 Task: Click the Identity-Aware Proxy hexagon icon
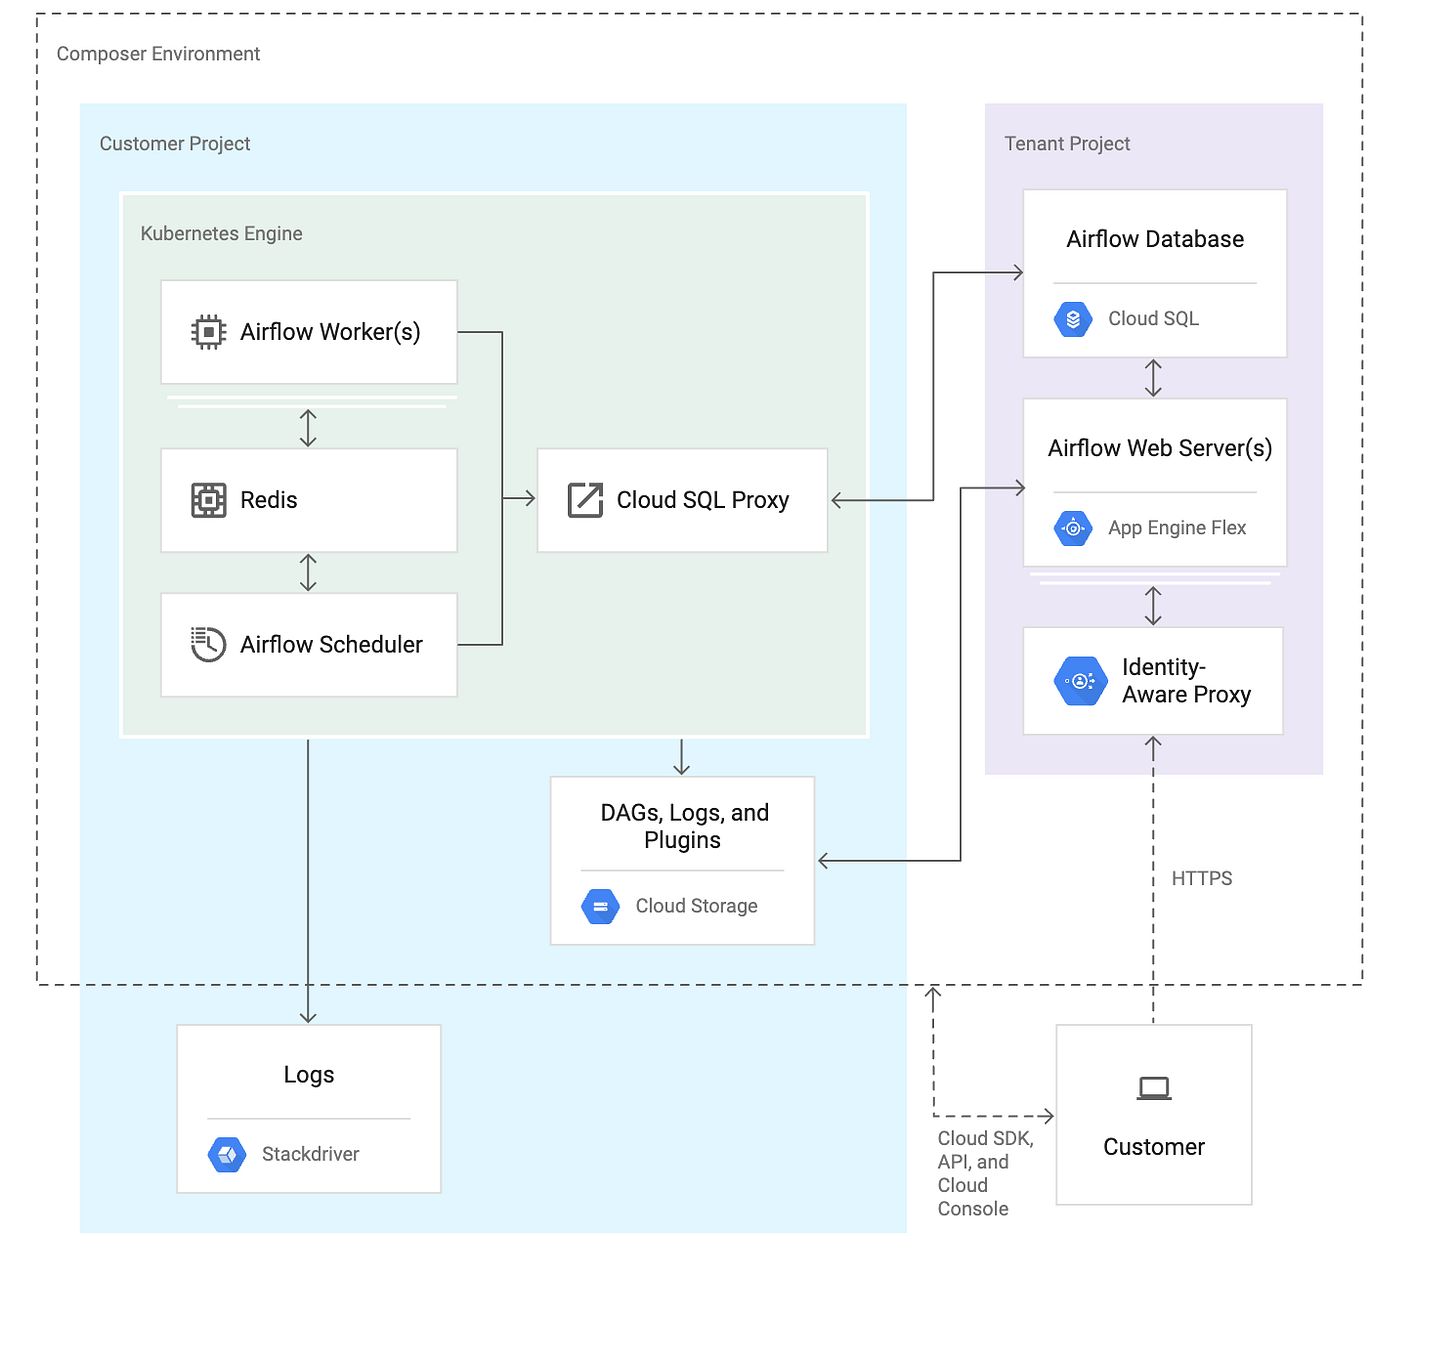coord(1080,681)
